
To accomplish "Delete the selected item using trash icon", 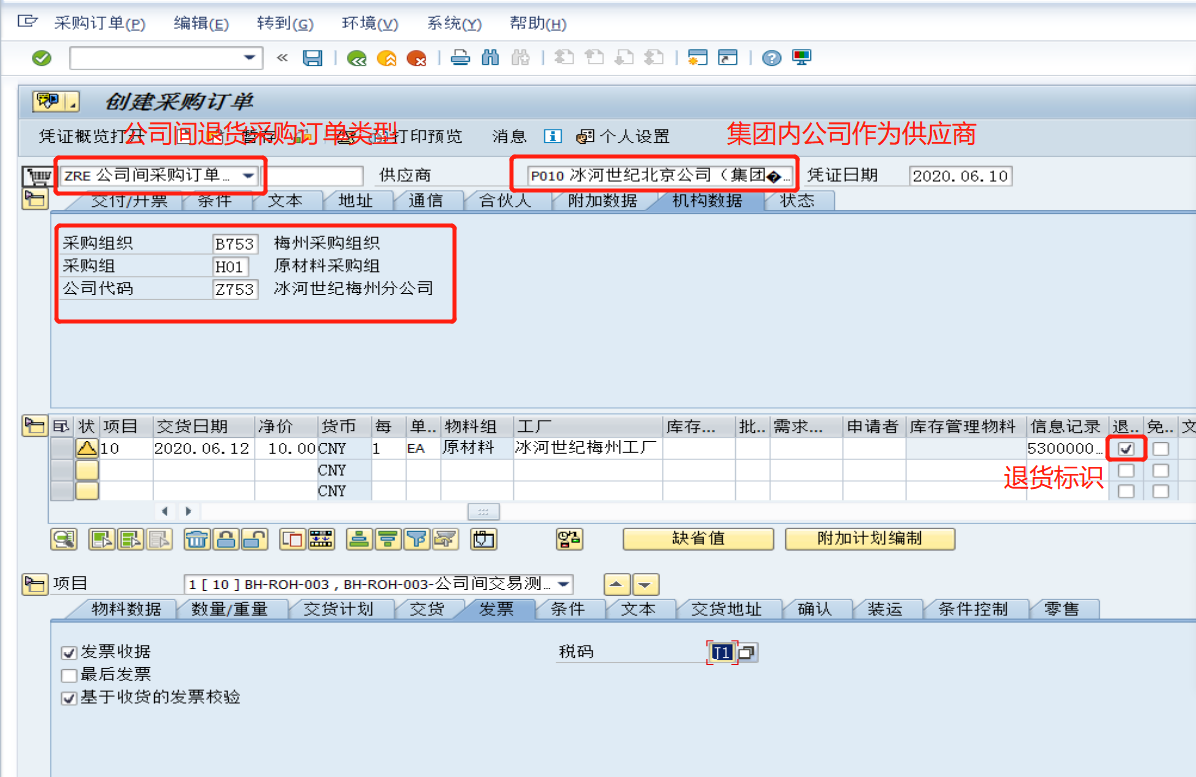I will coord(197,539).
